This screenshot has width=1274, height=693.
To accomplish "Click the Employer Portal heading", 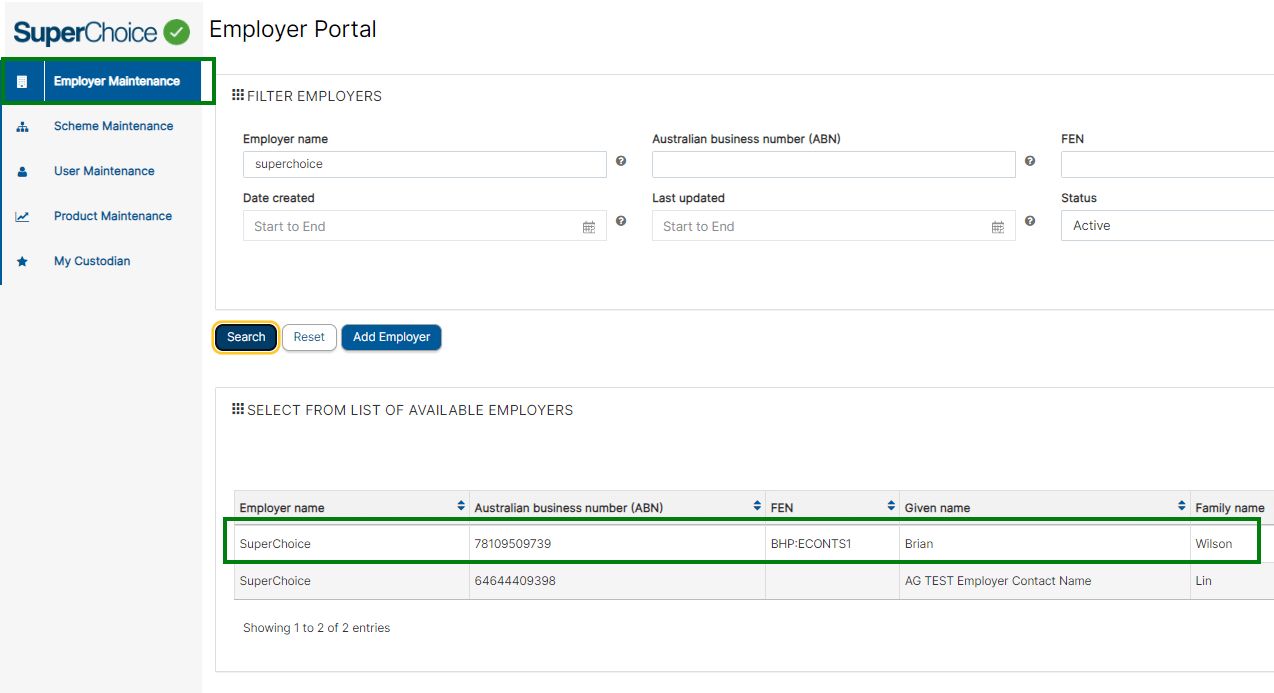I will pos(293,30).
